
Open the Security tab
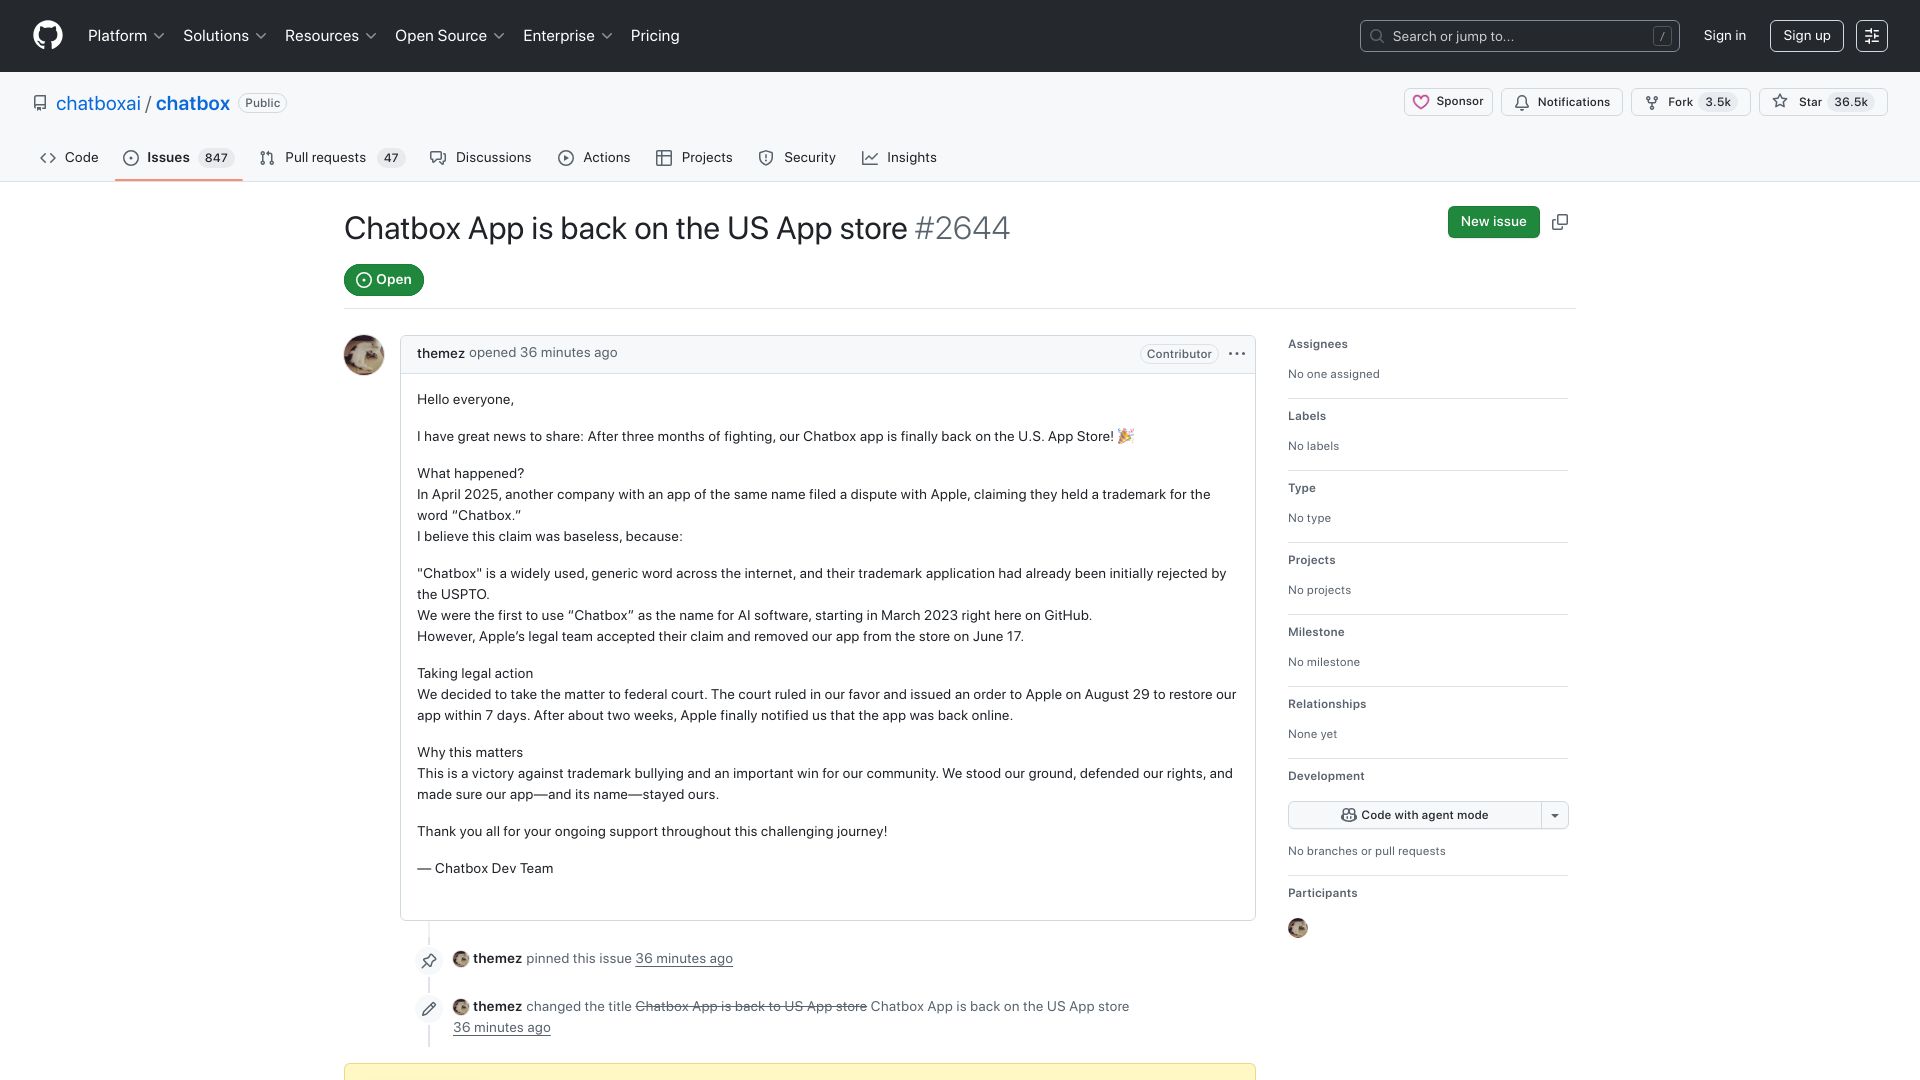[x=797, y=158]
